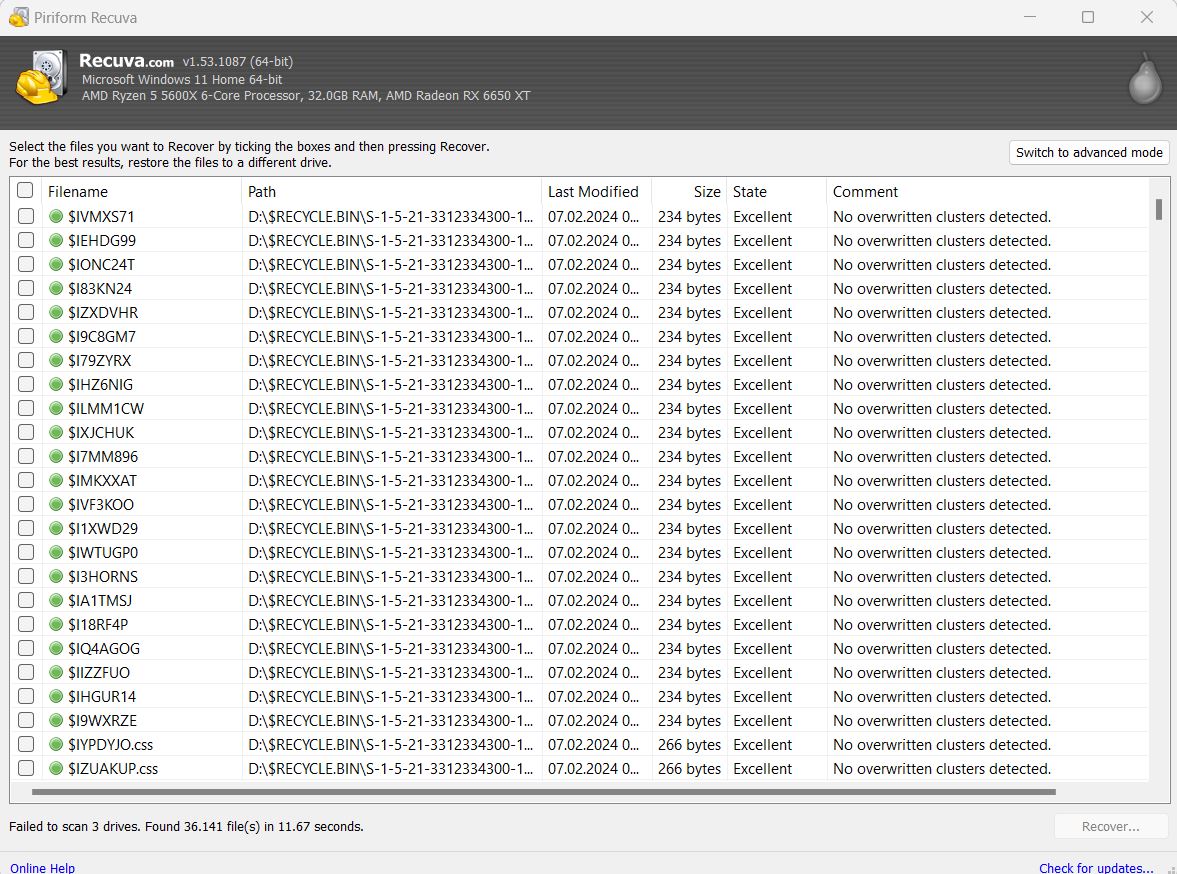The image size is (1177, 874).
Task: Sort by the Comment column header
Action: 987,191
